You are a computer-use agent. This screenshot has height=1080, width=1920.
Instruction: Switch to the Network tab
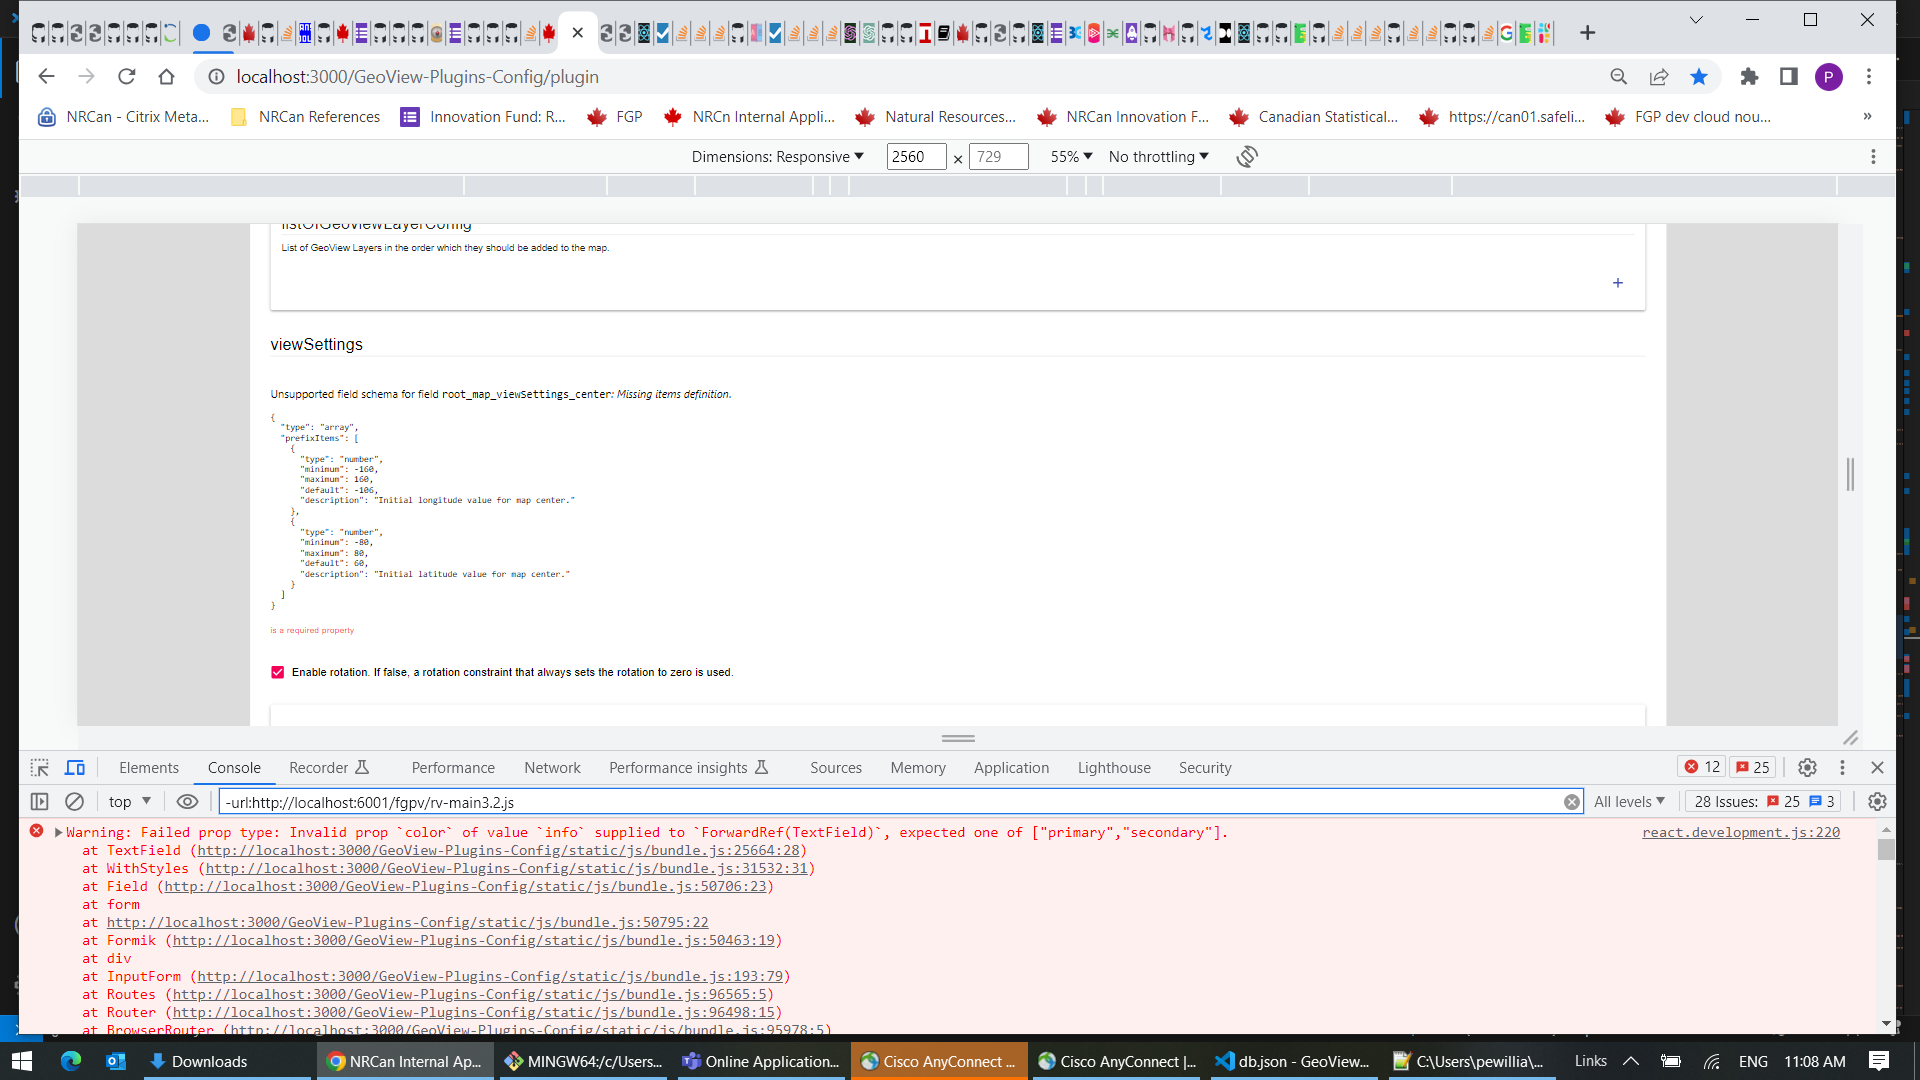[552, 767]
